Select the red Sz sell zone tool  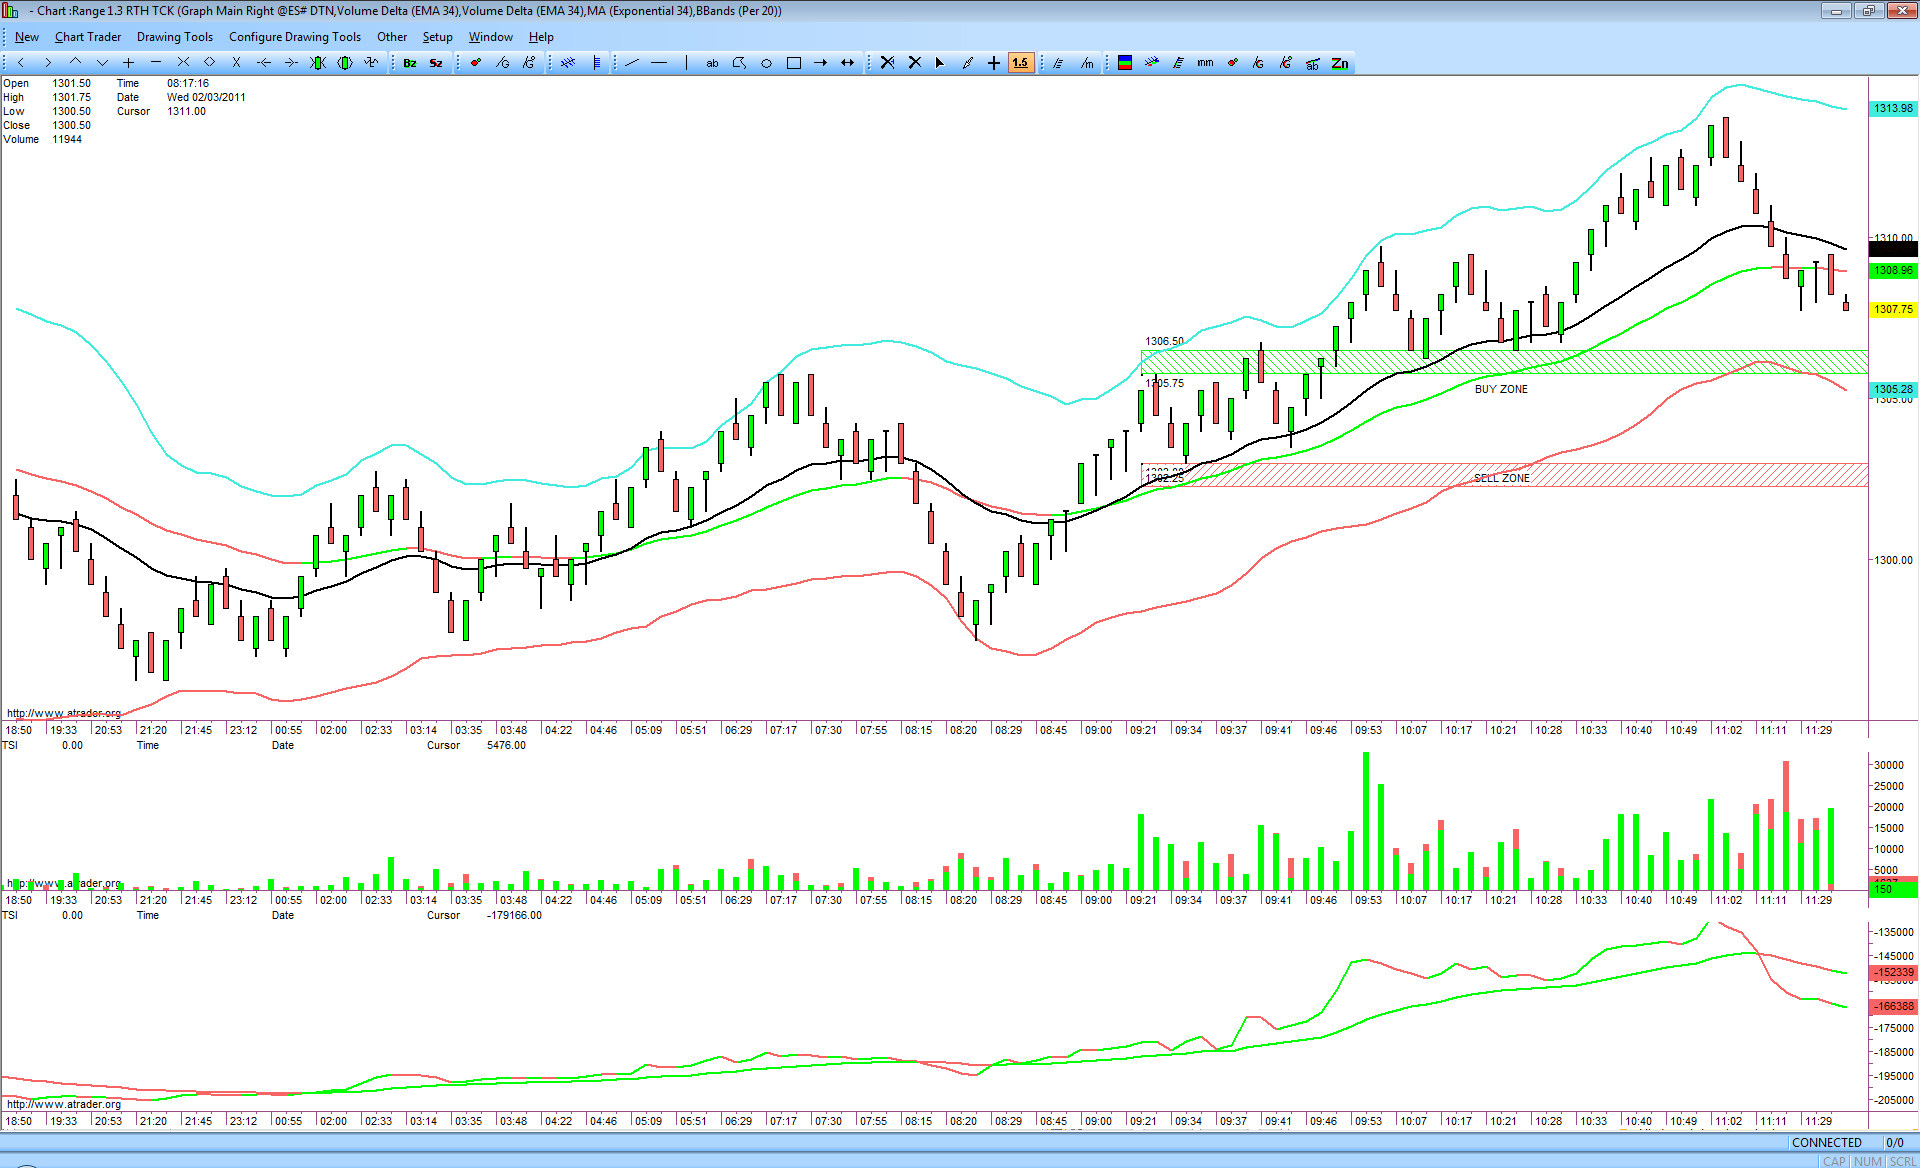tap(436, 63)
